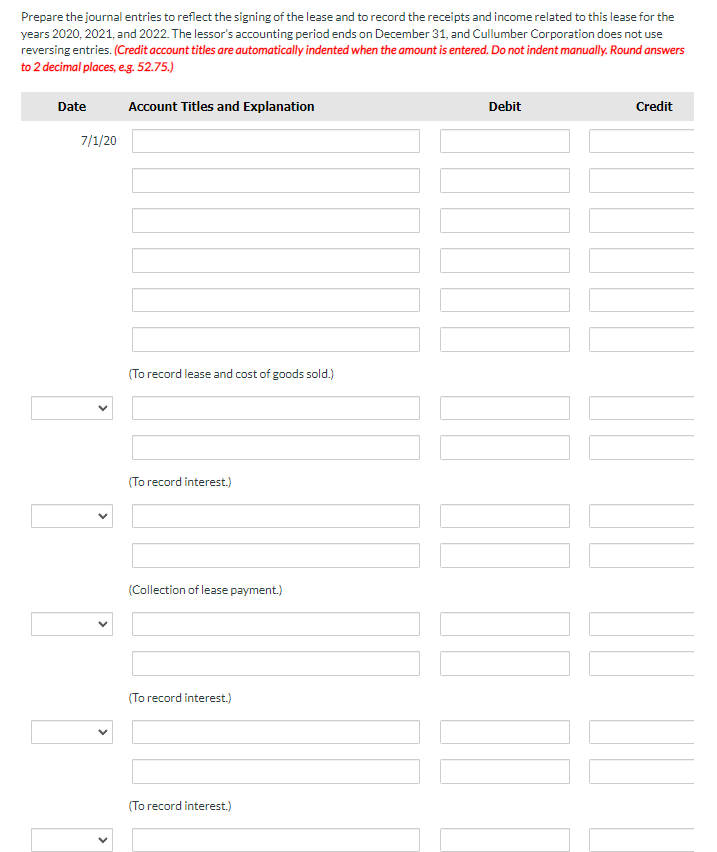Click the Credit column header
Viewport: 717px width, 852px height.
coord(654,106)
